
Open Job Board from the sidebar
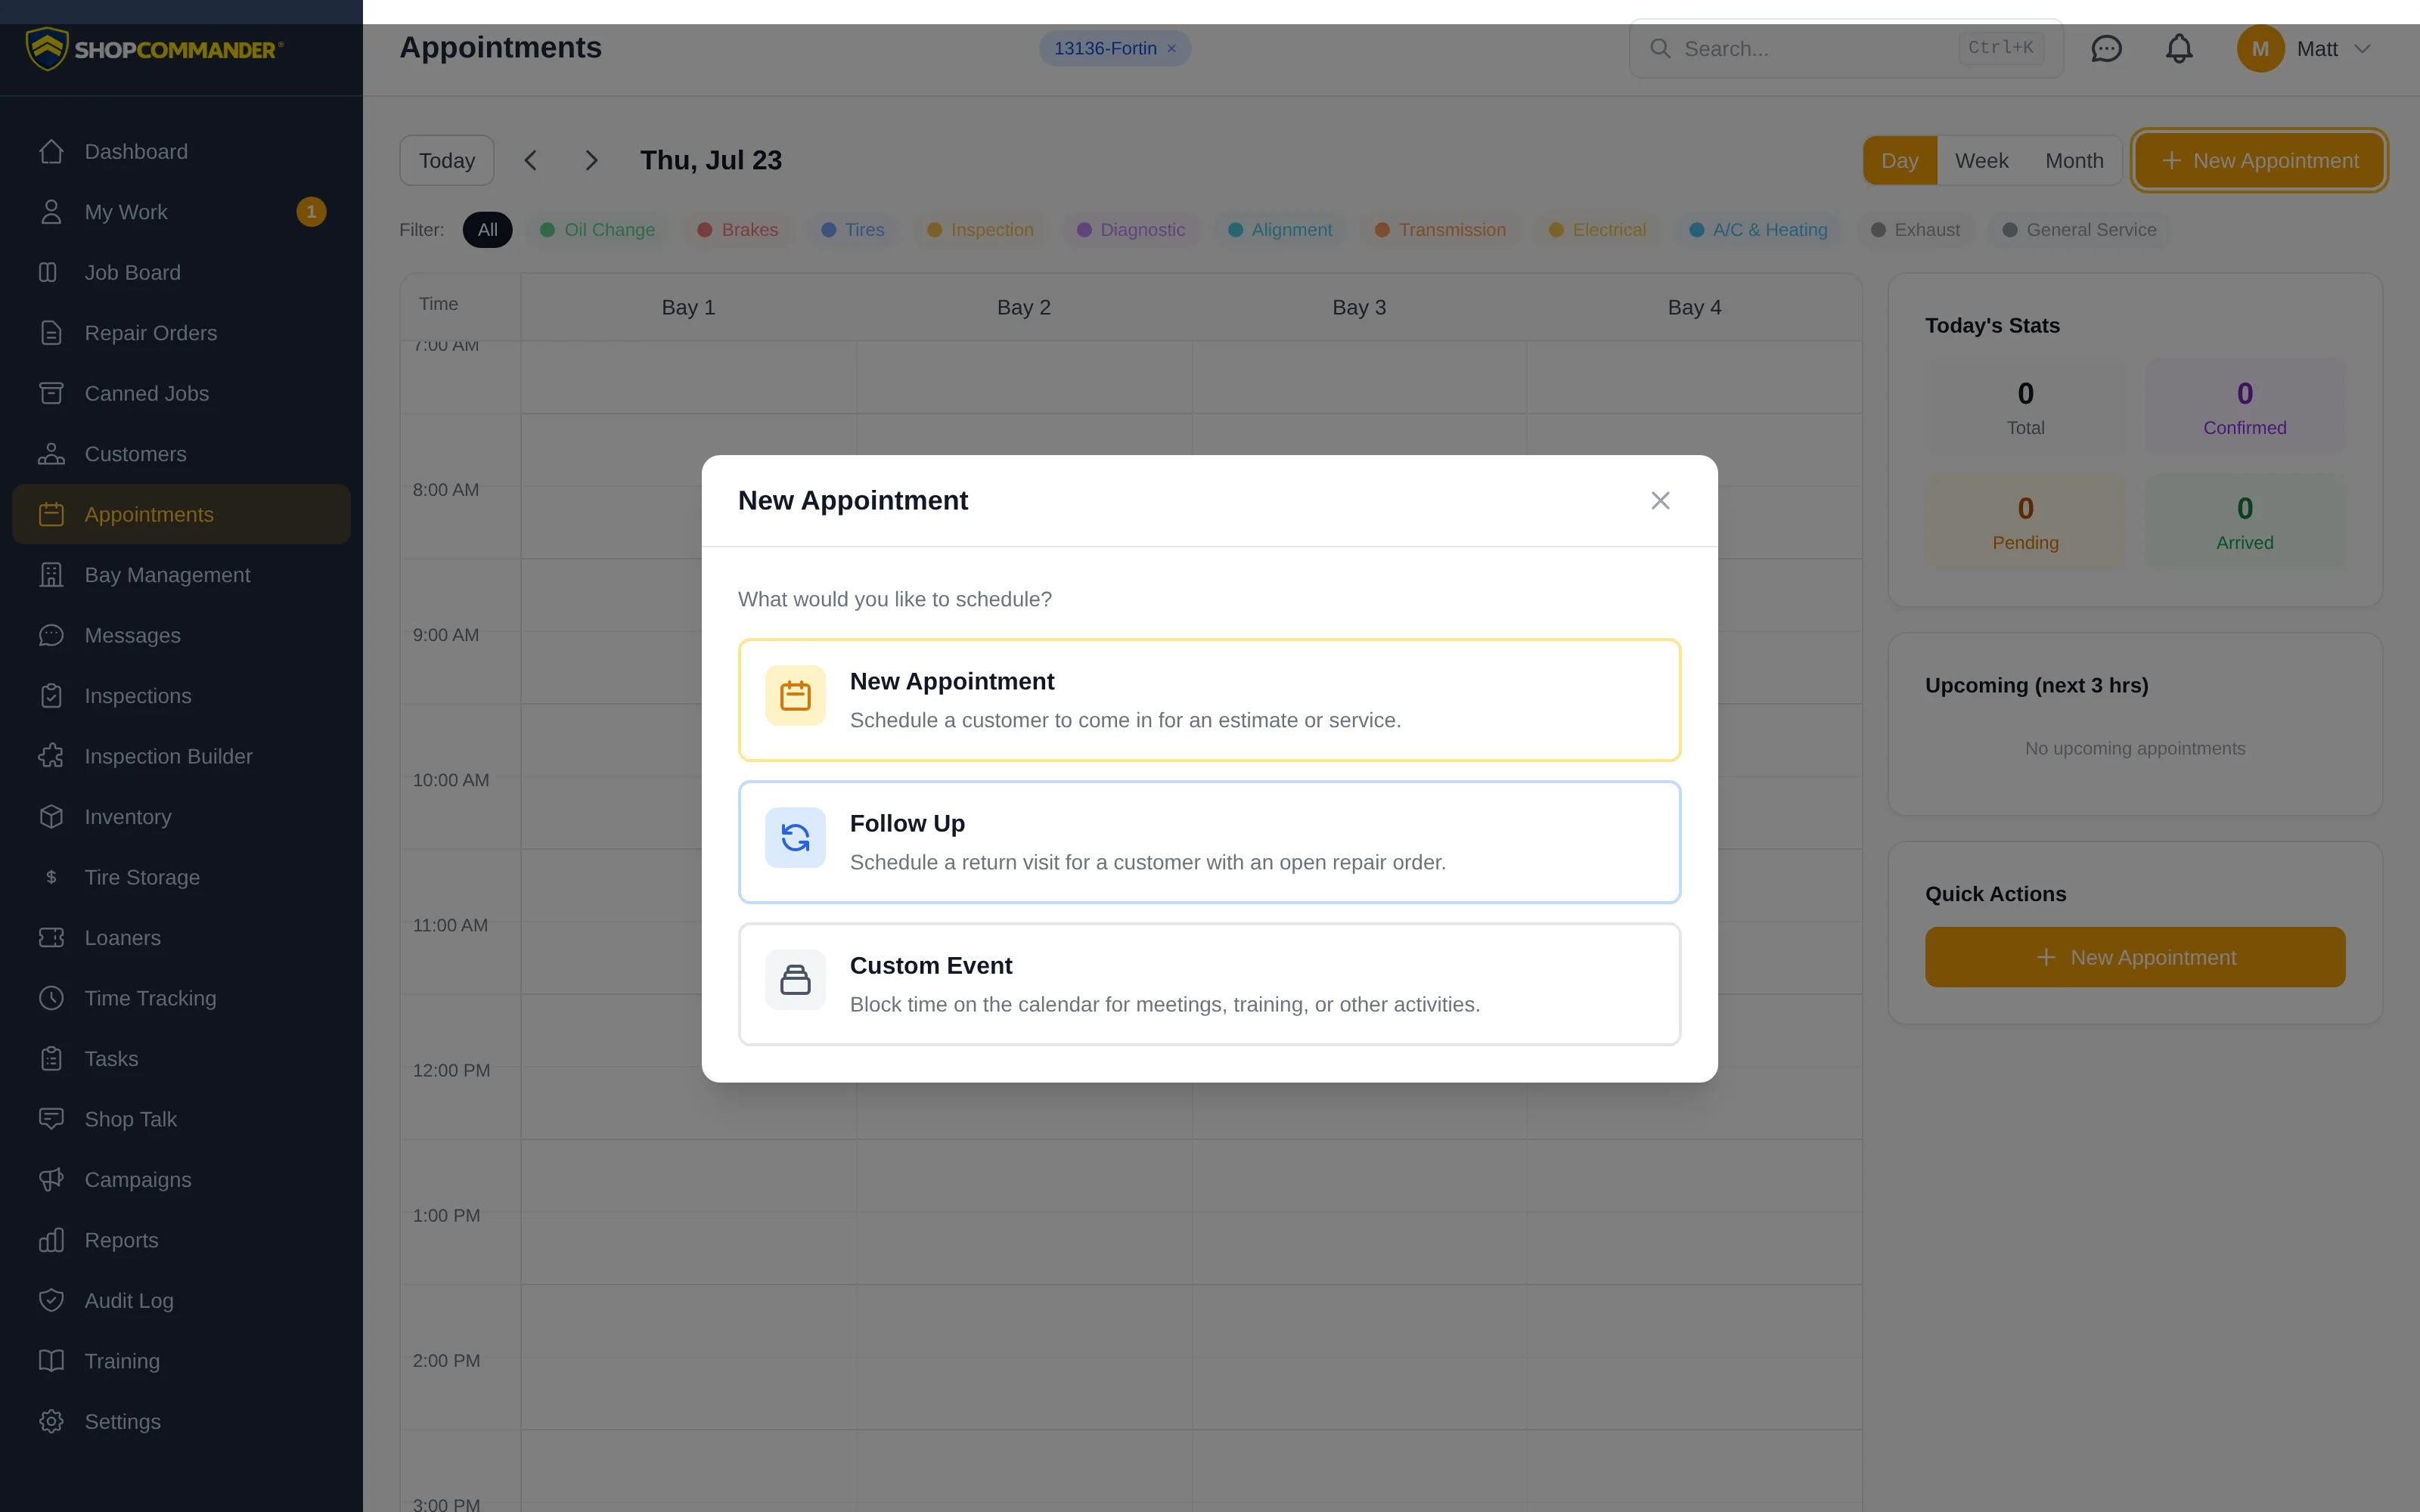tap(181, 272)
